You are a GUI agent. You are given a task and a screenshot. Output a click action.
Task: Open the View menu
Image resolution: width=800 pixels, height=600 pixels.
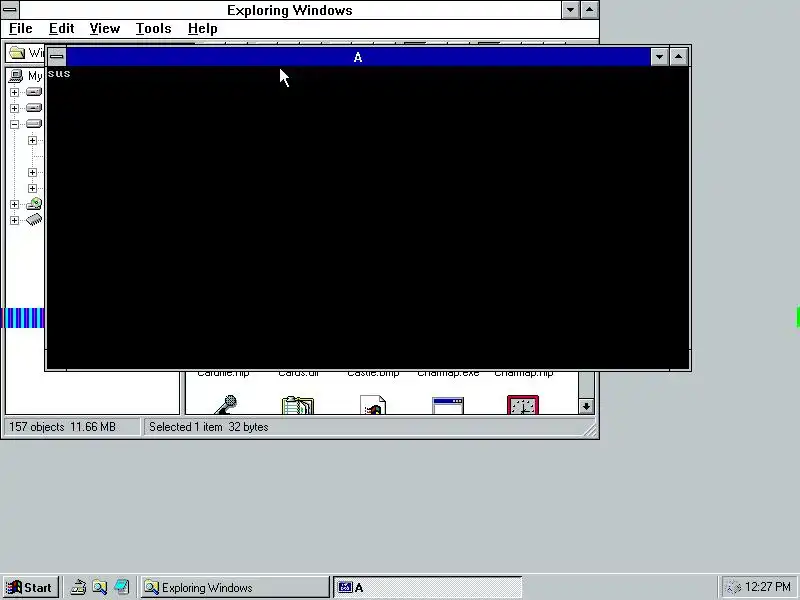(104, 29)
